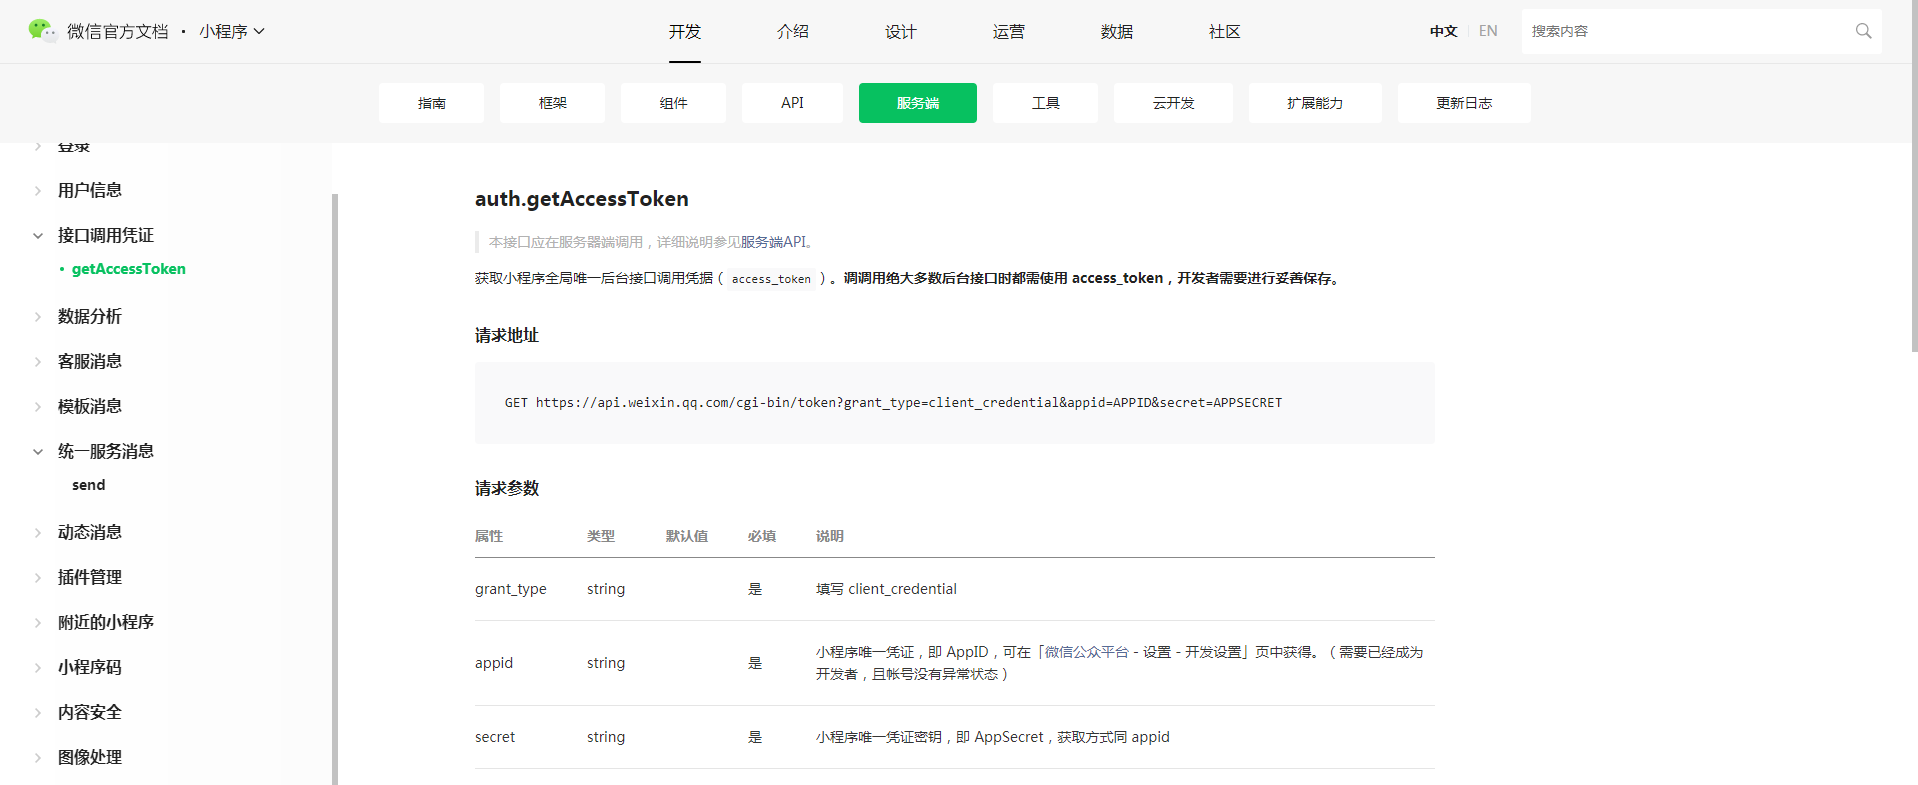1918x785 pixels.
Task: Collapse the 统一服务消息 sidebar chevron
Action: coord(38,451)
